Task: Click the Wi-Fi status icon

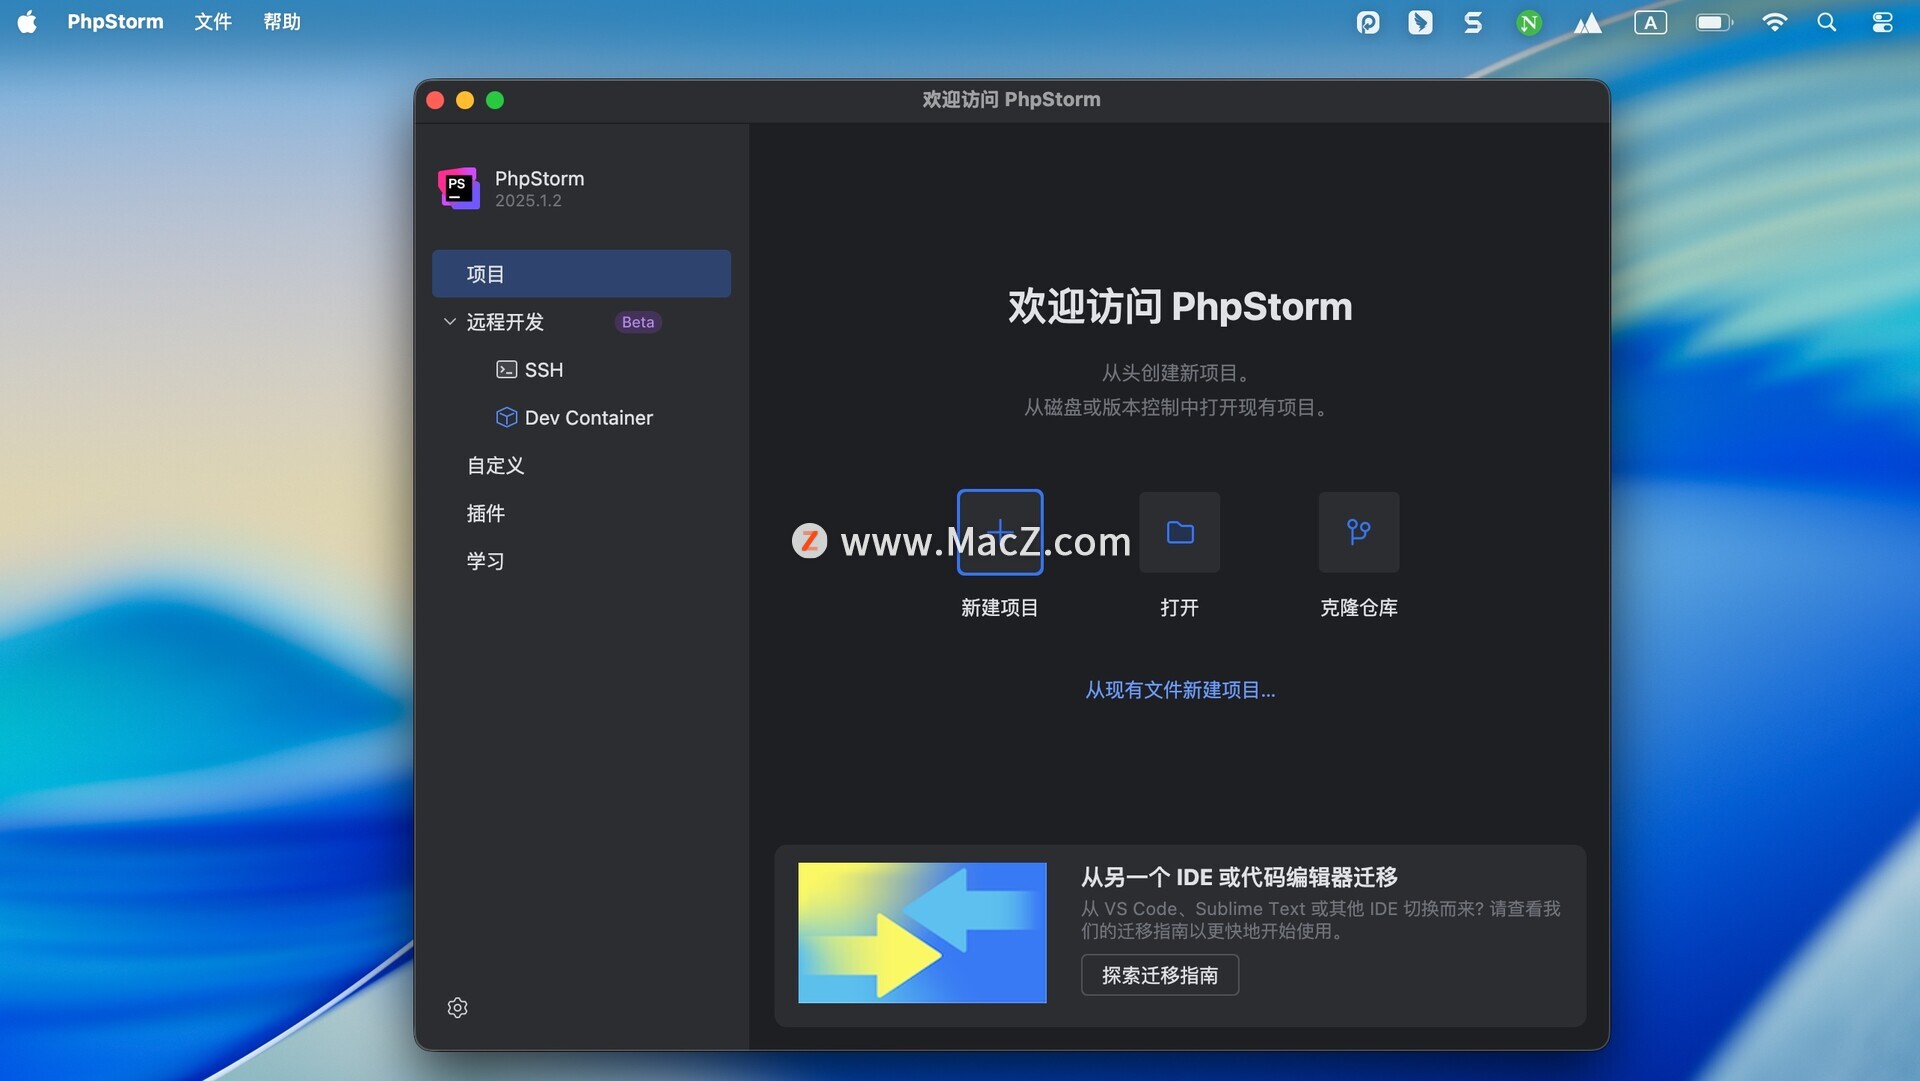Action: pyautogui.click(x=1775, y=22)
